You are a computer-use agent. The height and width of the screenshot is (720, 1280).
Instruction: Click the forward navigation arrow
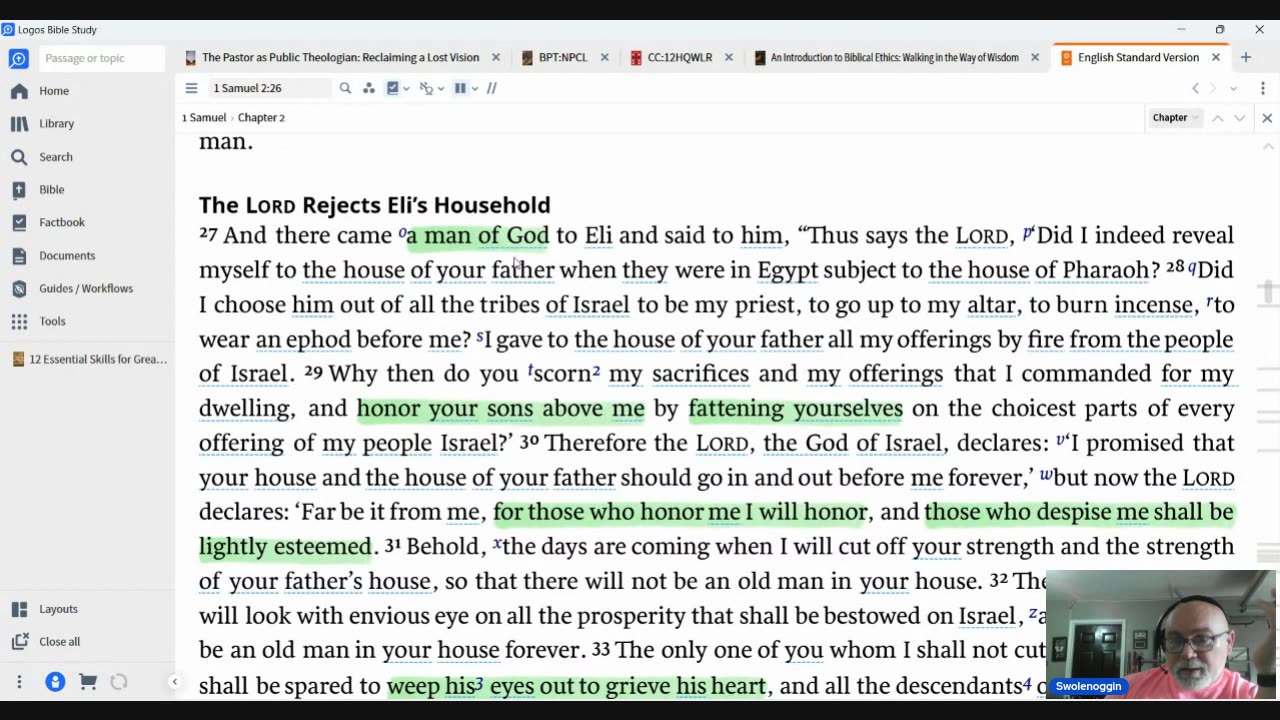tap(1213, 88)
